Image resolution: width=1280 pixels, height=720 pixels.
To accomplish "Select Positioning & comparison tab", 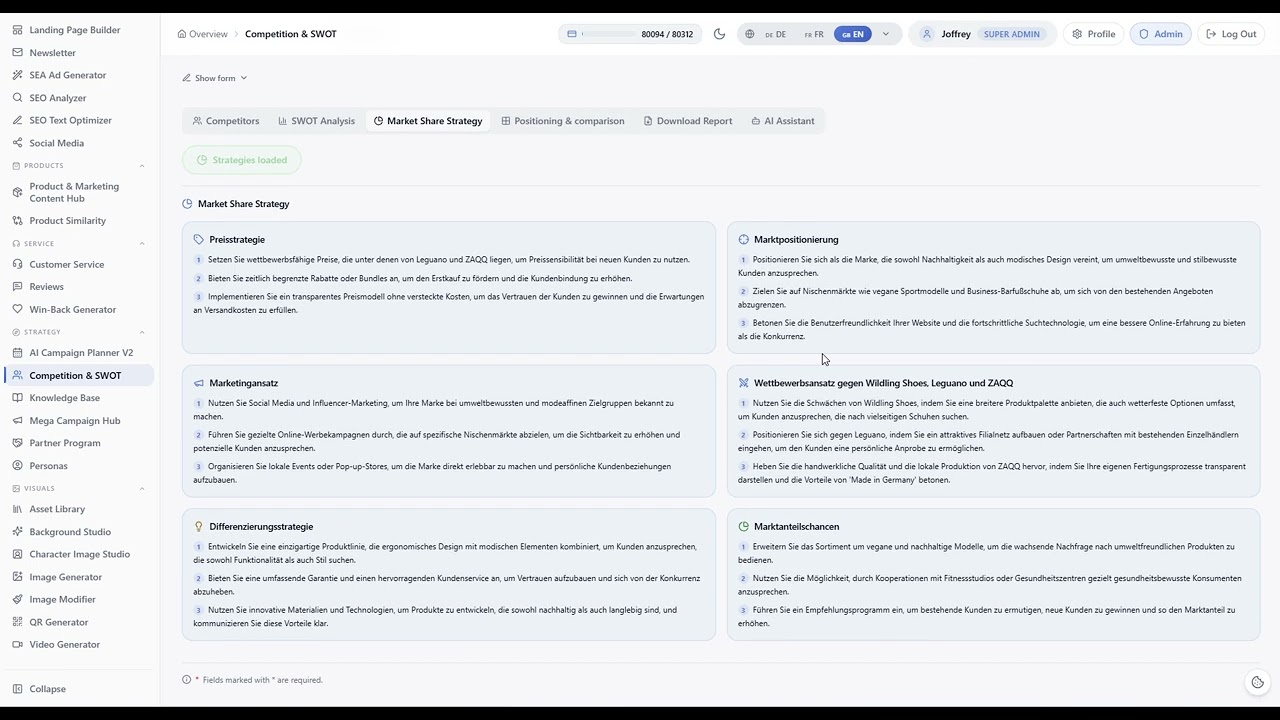I will click(563, 121).
